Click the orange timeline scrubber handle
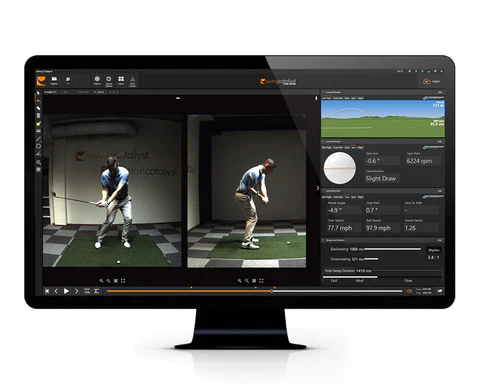This screenshot has height=384, width=480. [272, 291]
